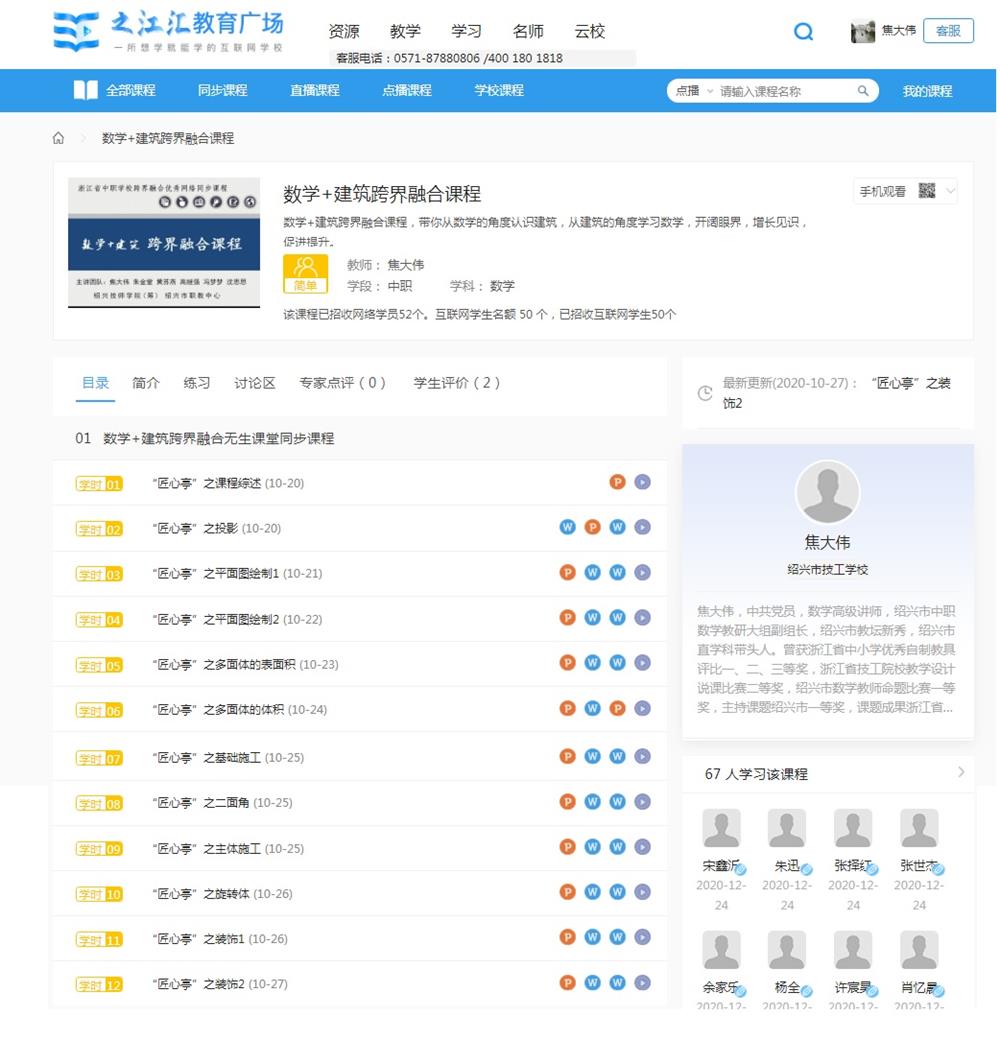1000x1063 pixels.
Task: Open the 学生评价 (2) tab
Action: point(457,383)
